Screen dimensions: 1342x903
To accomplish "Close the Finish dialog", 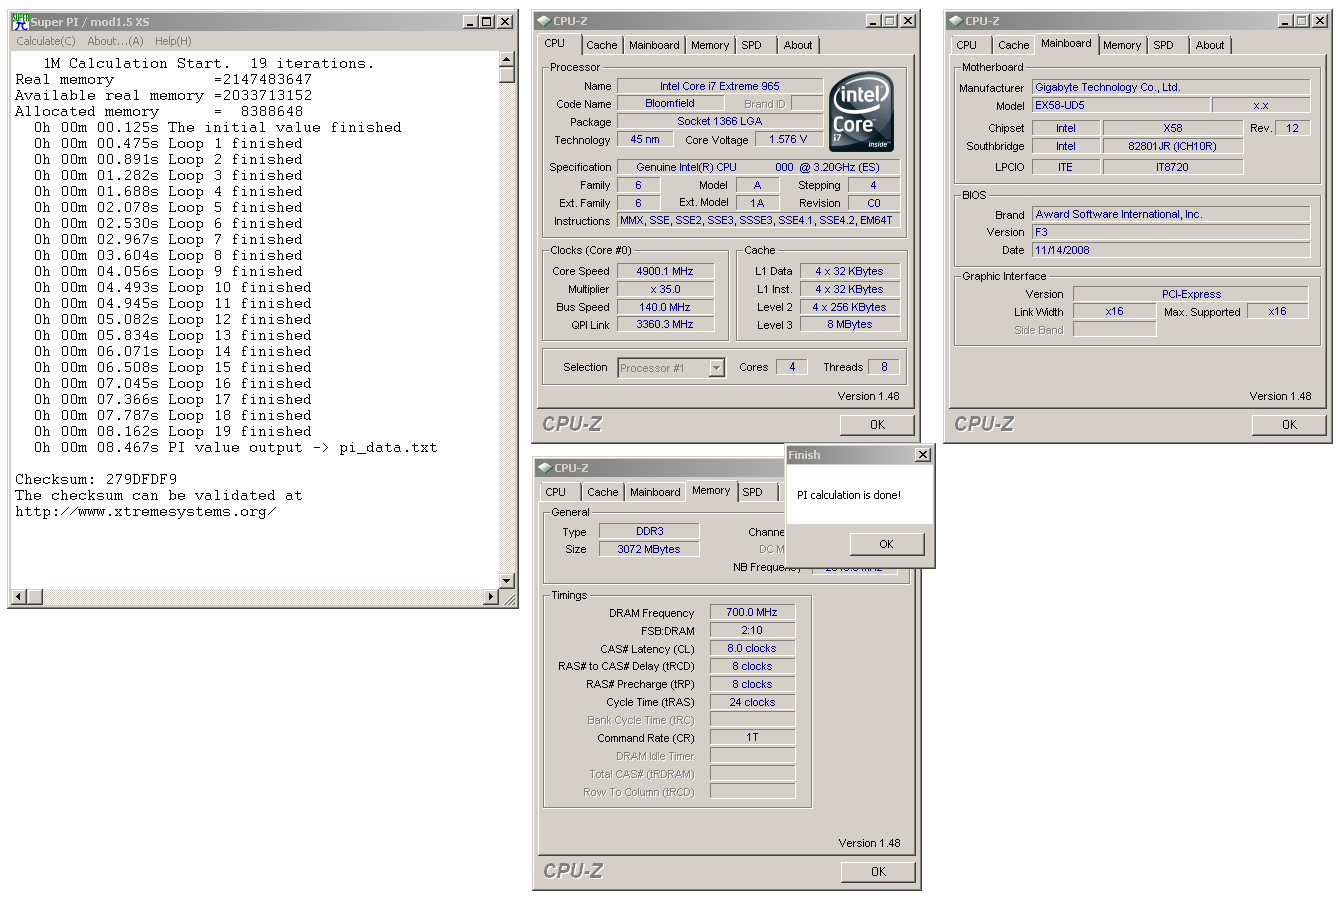I will [923, 455].
